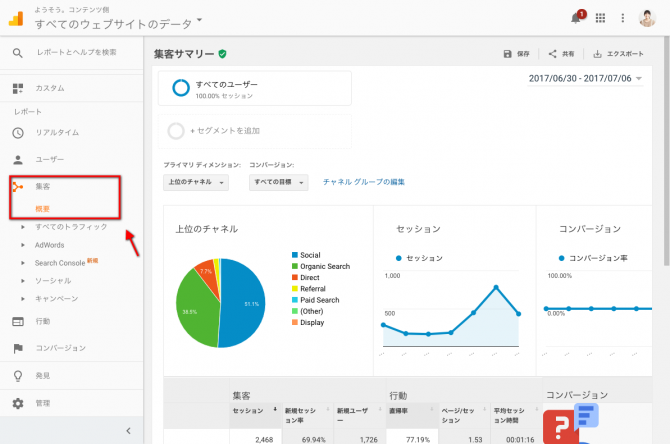Screen dimensions: 670x444
Task: Sort by the ページ/セッション column header
Action: [464, 415]
